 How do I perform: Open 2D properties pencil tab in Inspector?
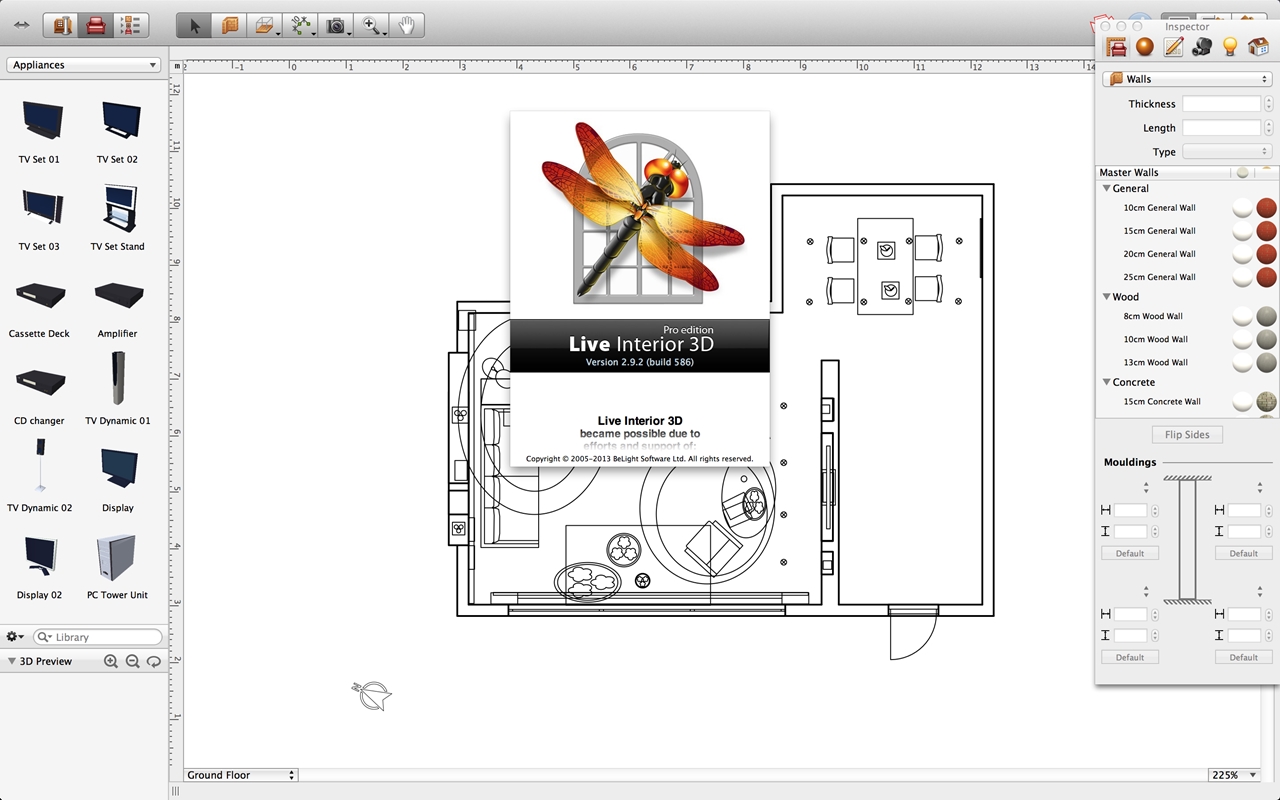coord(1173,47)
